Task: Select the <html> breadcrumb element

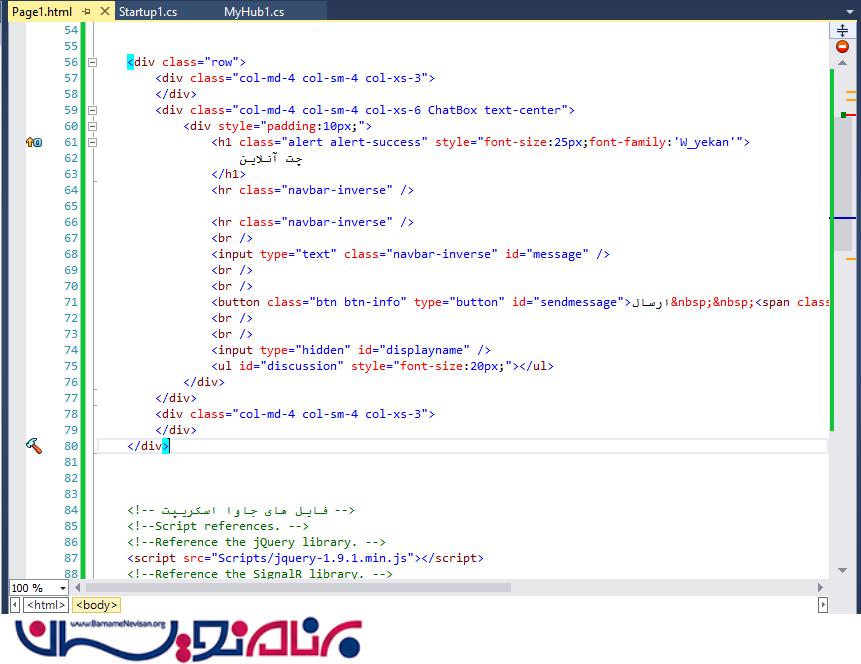Action: point(46,605)
